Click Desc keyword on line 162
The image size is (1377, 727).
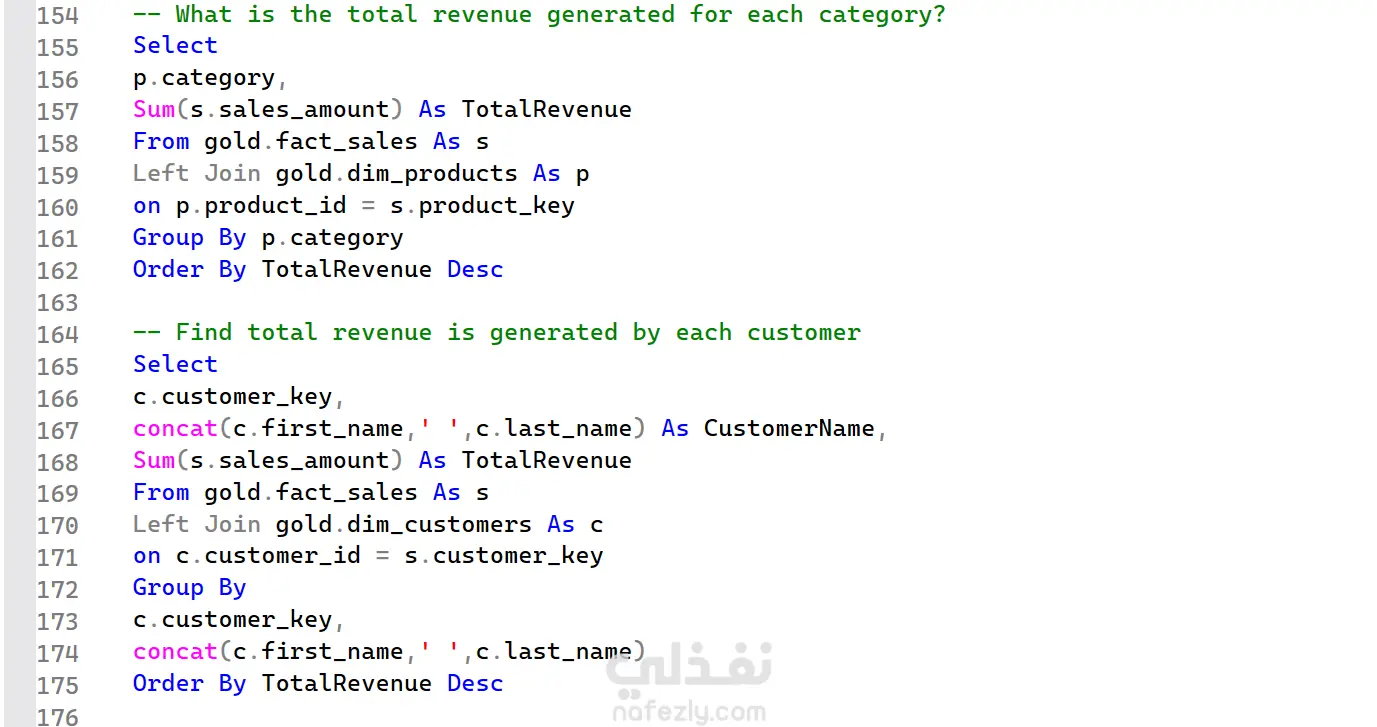point(475,269)
